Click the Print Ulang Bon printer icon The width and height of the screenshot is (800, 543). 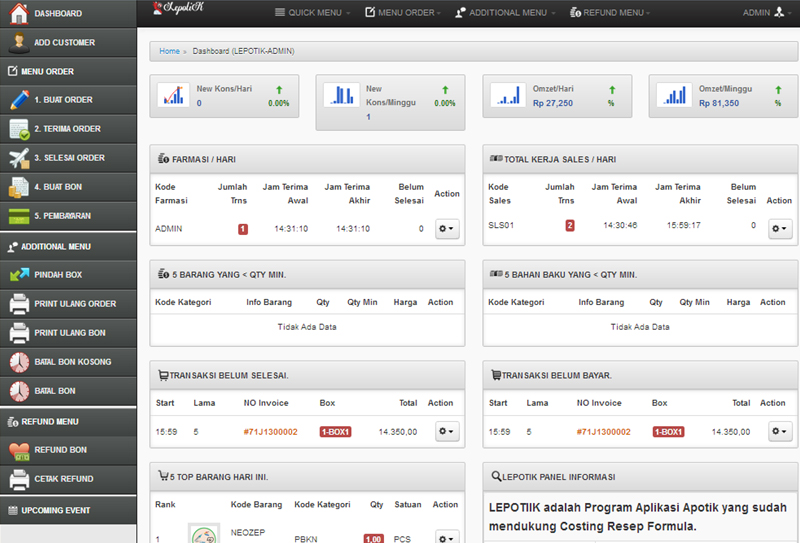(x=19, y=333)
